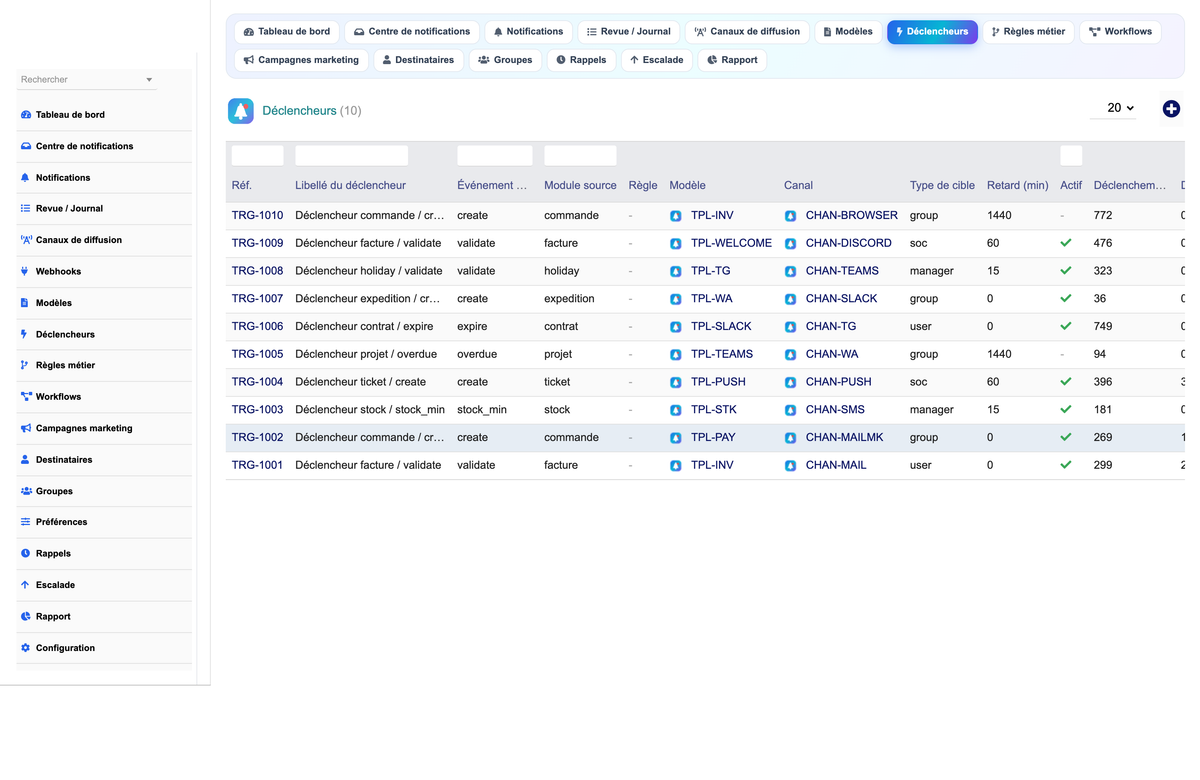Click the trigger count value 772

tap(1103, 215)
